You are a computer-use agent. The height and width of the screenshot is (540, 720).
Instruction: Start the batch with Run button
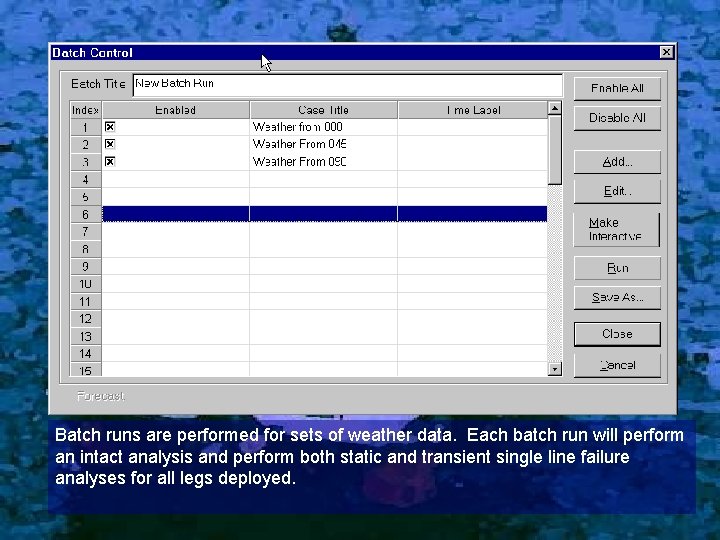617,268
